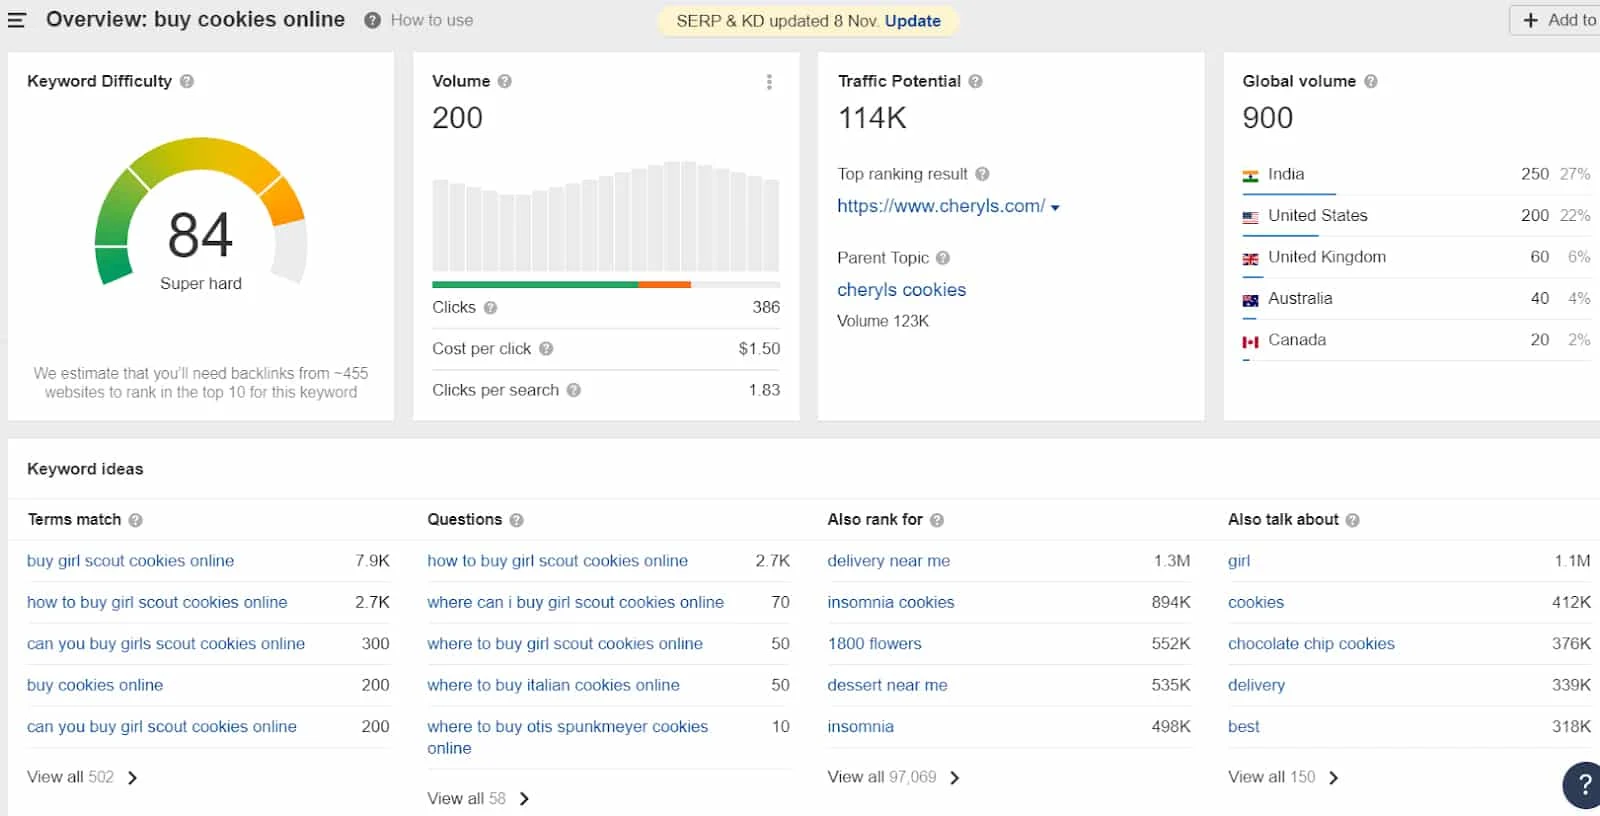Click the Questions info icon
1600x816 pixels.
[517, 520]
